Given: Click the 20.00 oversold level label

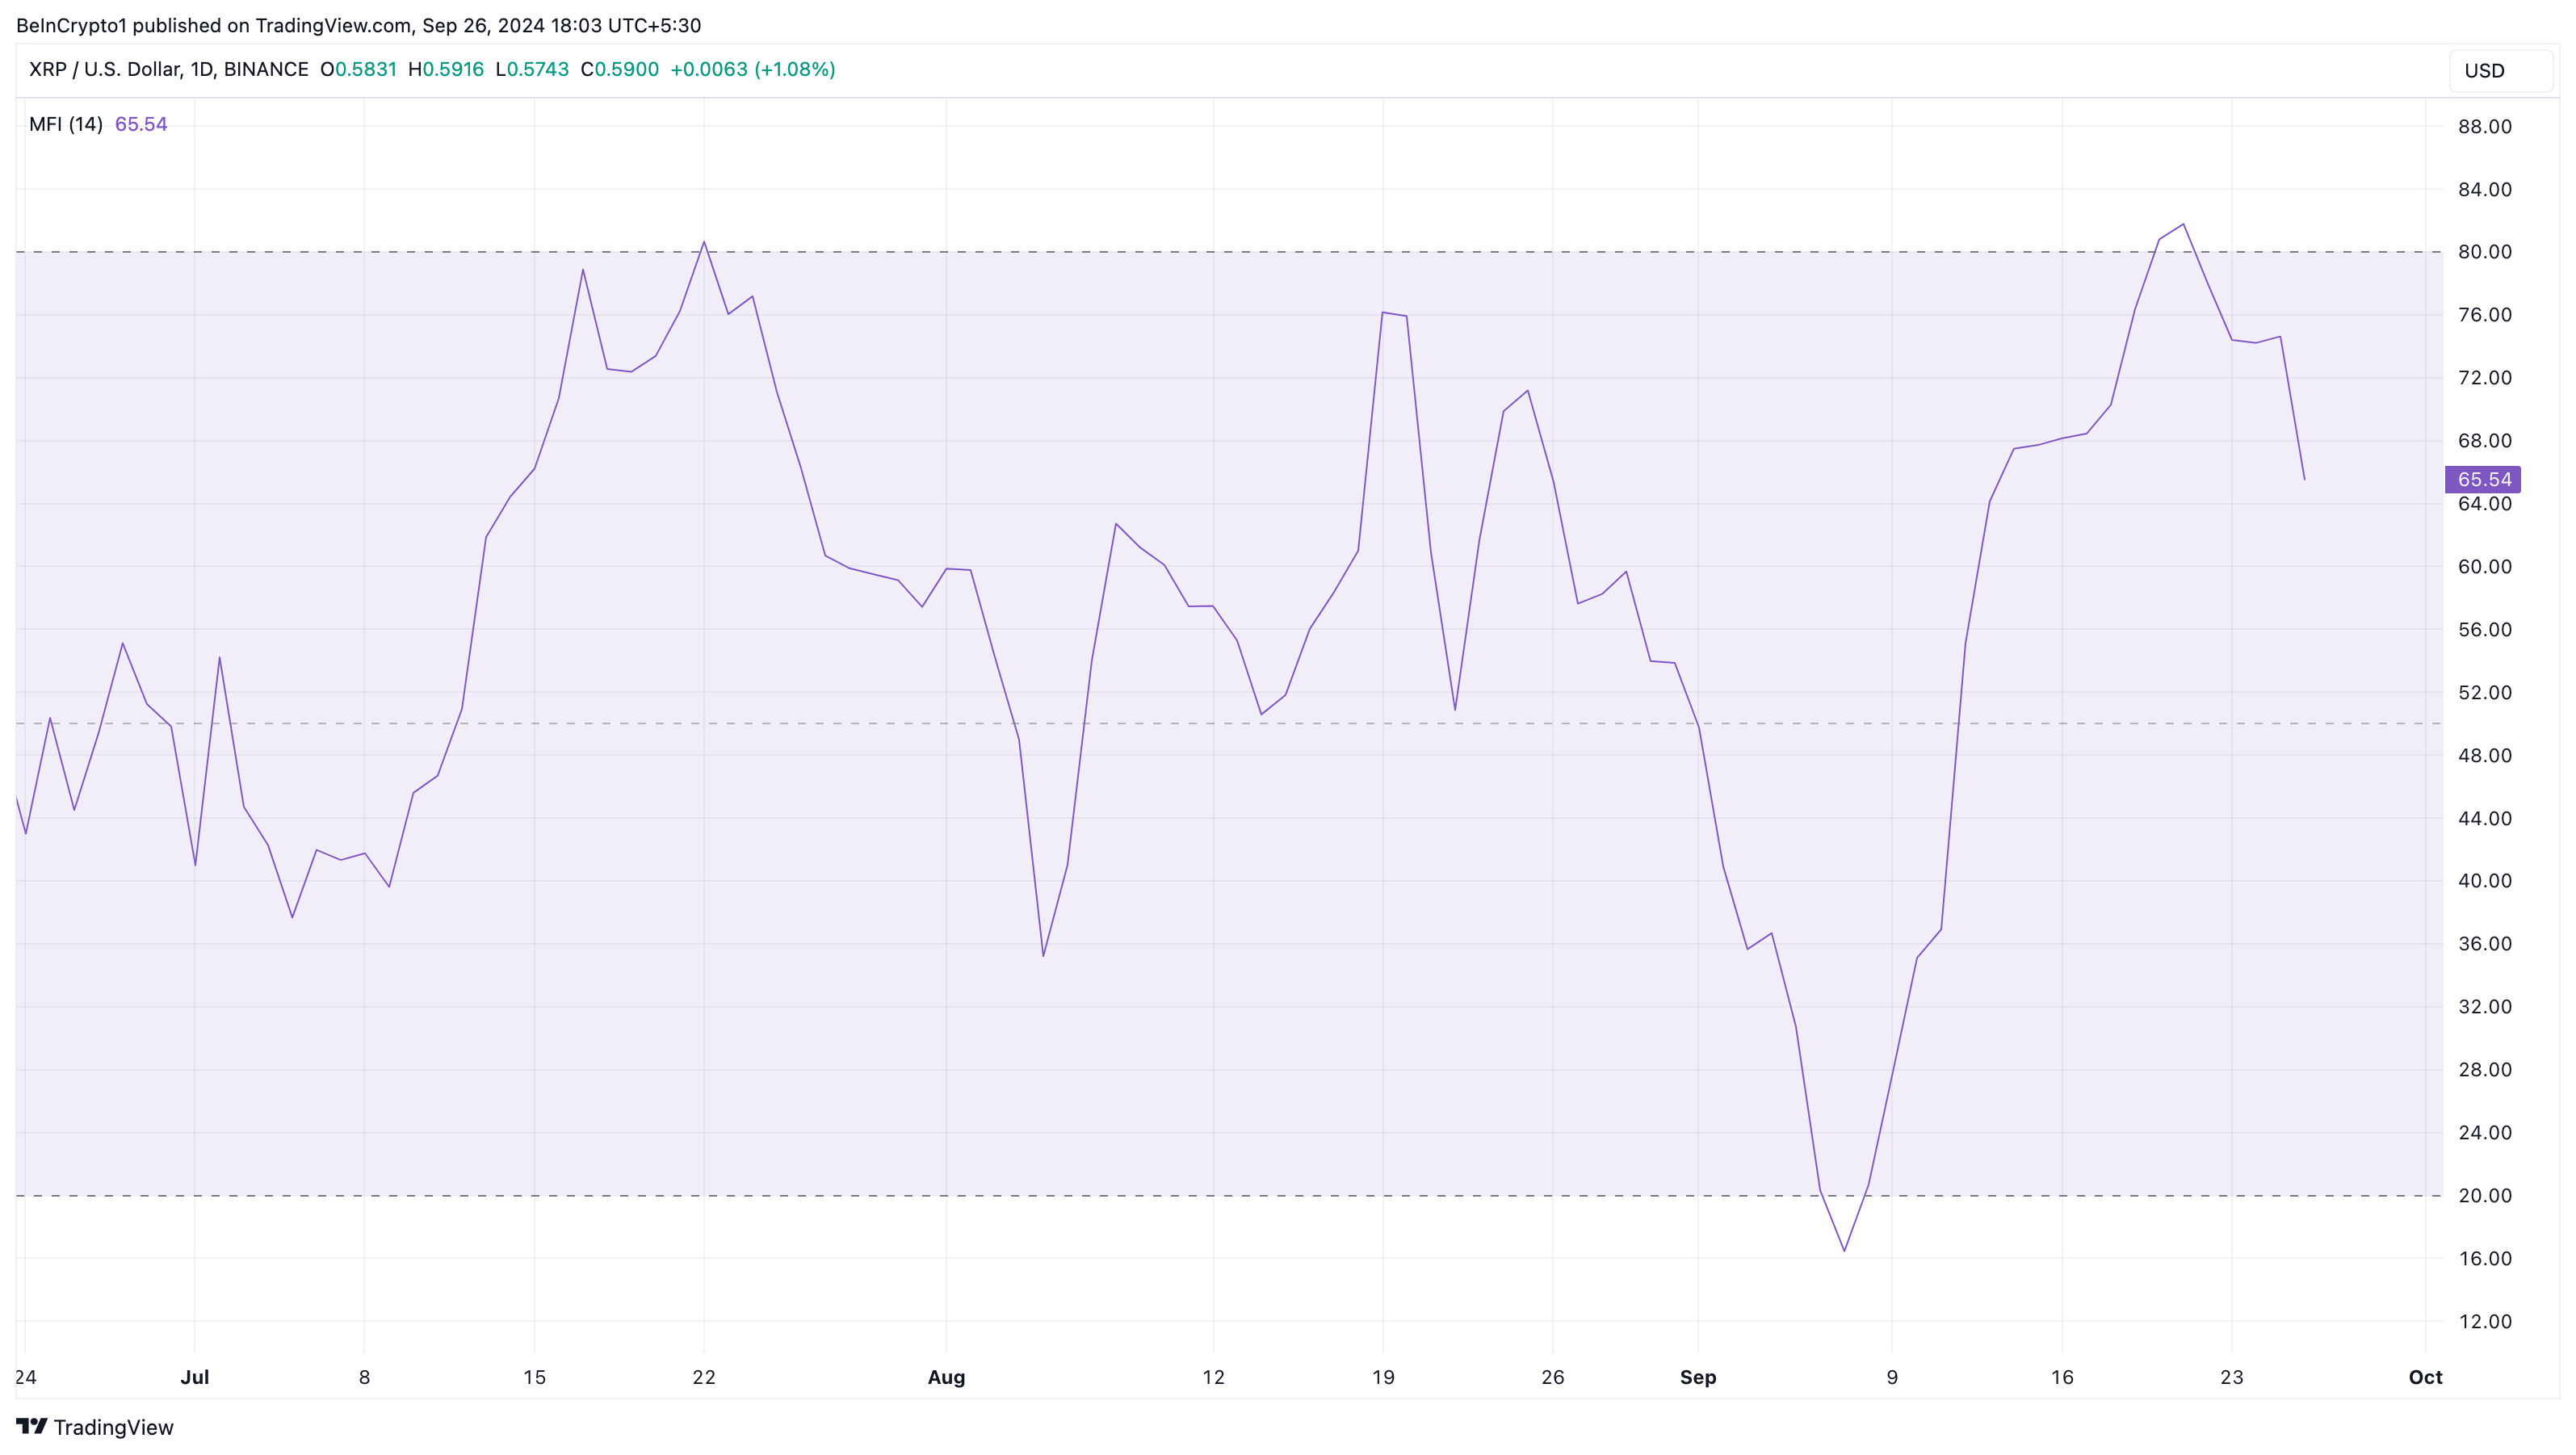Looking at the screenshot, I should click(x=2484, y=1195).
